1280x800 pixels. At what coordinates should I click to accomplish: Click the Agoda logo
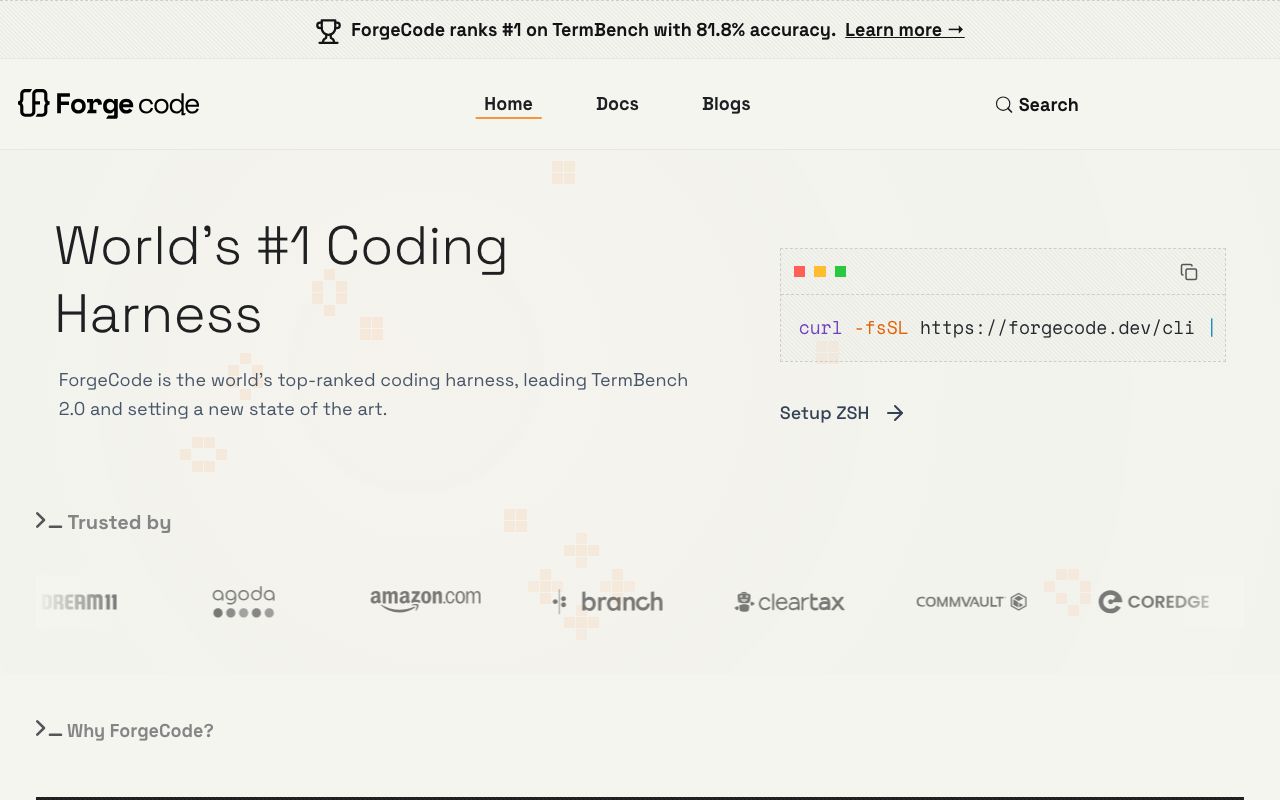point(243,602)
